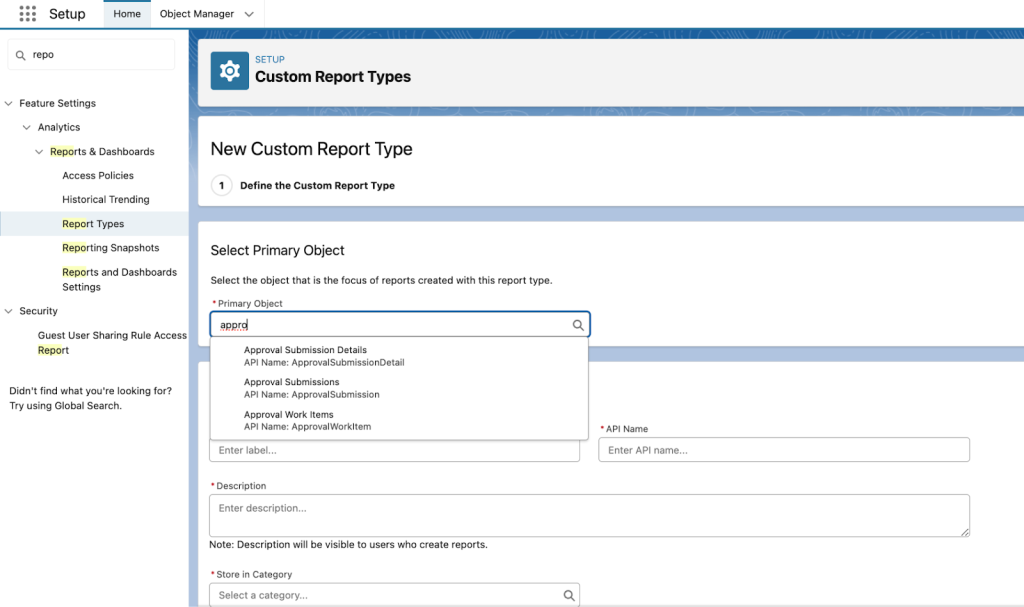Choose Approval Submission Details option
Image resolution: width=1024 pixels, height=607 pixels.
click(399, 356)
